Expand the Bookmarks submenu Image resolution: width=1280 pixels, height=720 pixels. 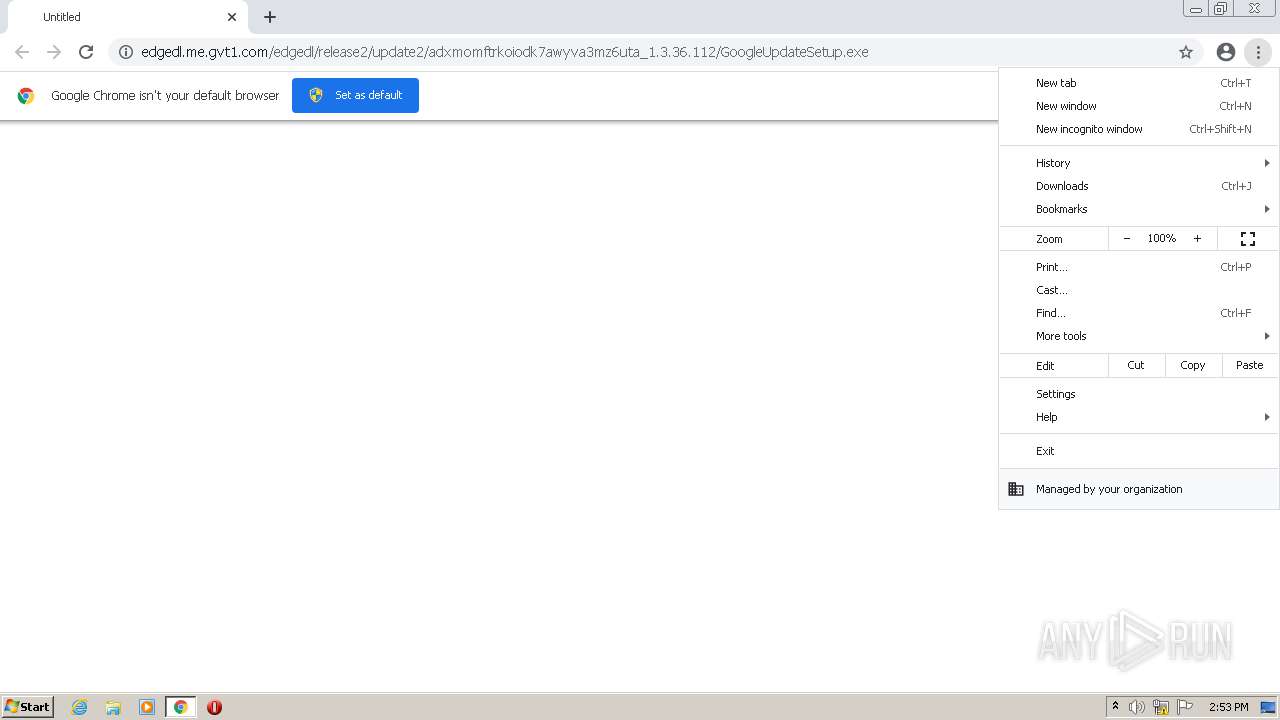tap(1139, 209)
